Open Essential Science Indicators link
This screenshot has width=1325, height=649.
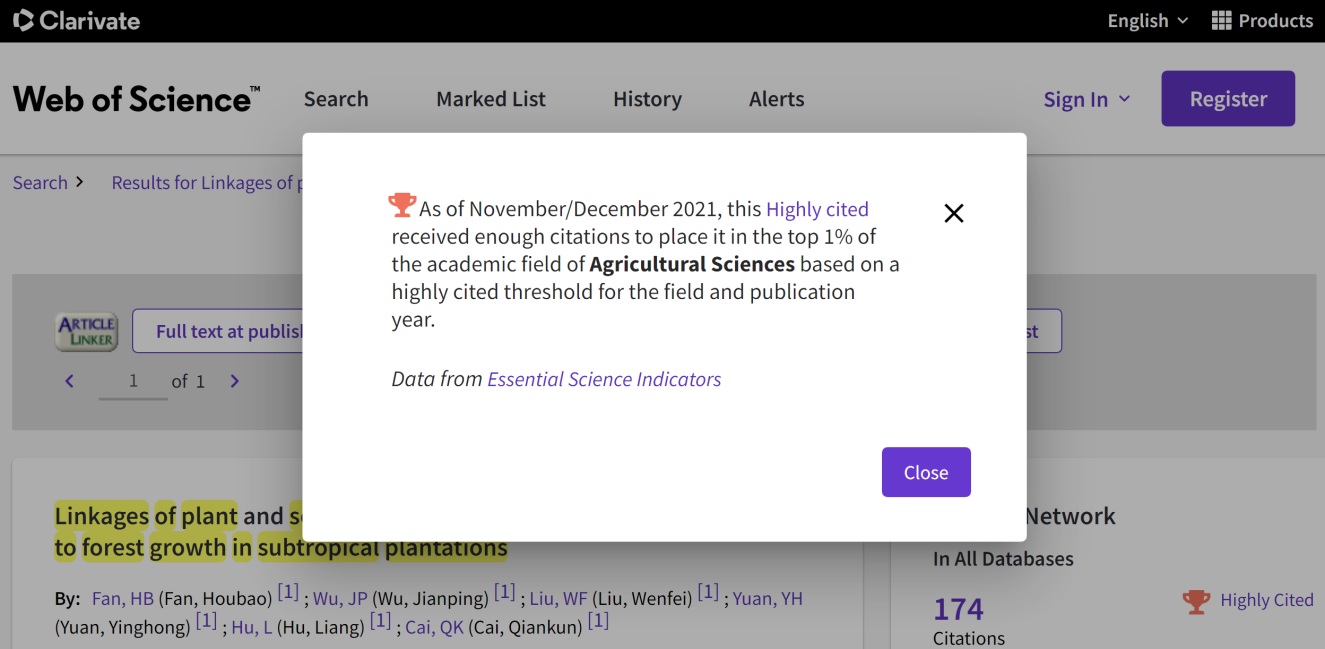[604, 379]
